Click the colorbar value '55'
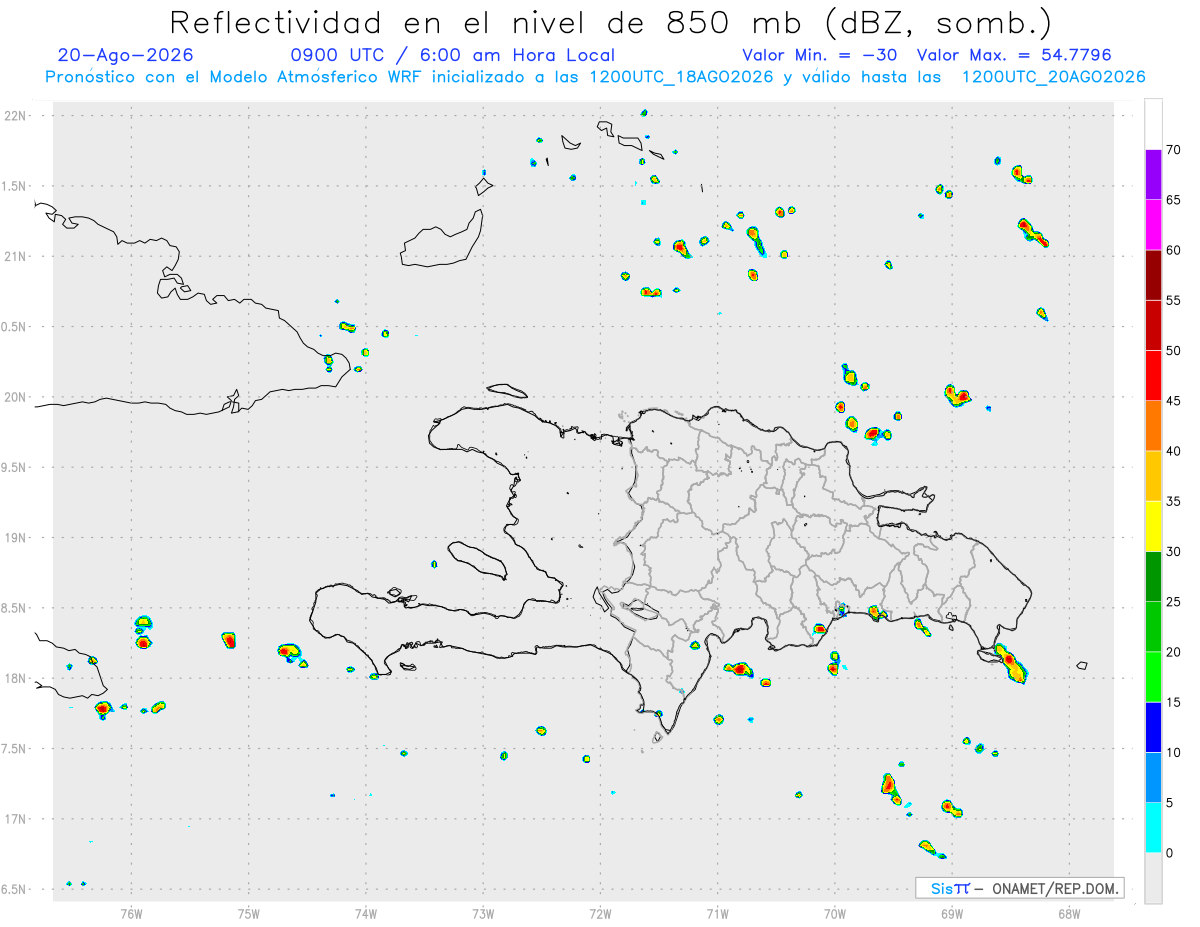The width and height of the screenshot is (1200, 927). pyautogui.click(x=1173, y=300)
